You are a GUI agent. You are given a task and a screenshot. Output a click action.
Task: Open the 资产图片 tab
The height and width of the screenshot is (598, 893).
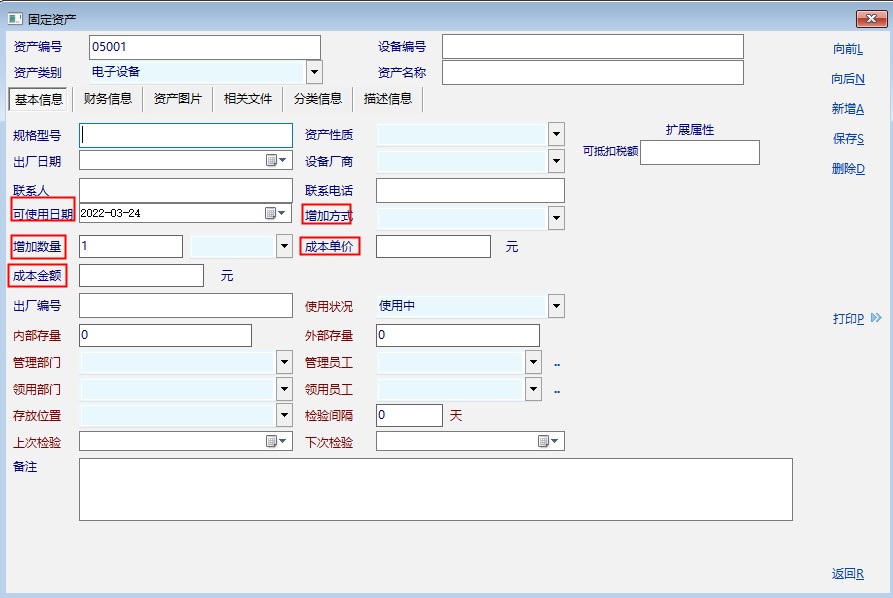pyautogui.click(x=178, y=98)
